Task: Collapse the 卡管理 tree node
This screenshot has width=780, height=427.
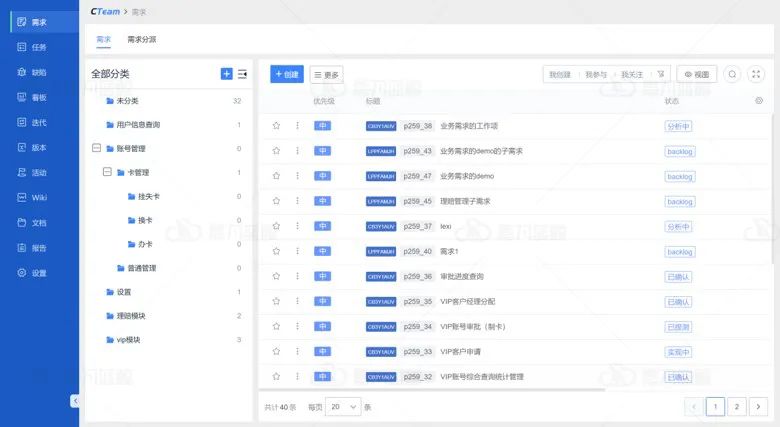Action: 107,172
